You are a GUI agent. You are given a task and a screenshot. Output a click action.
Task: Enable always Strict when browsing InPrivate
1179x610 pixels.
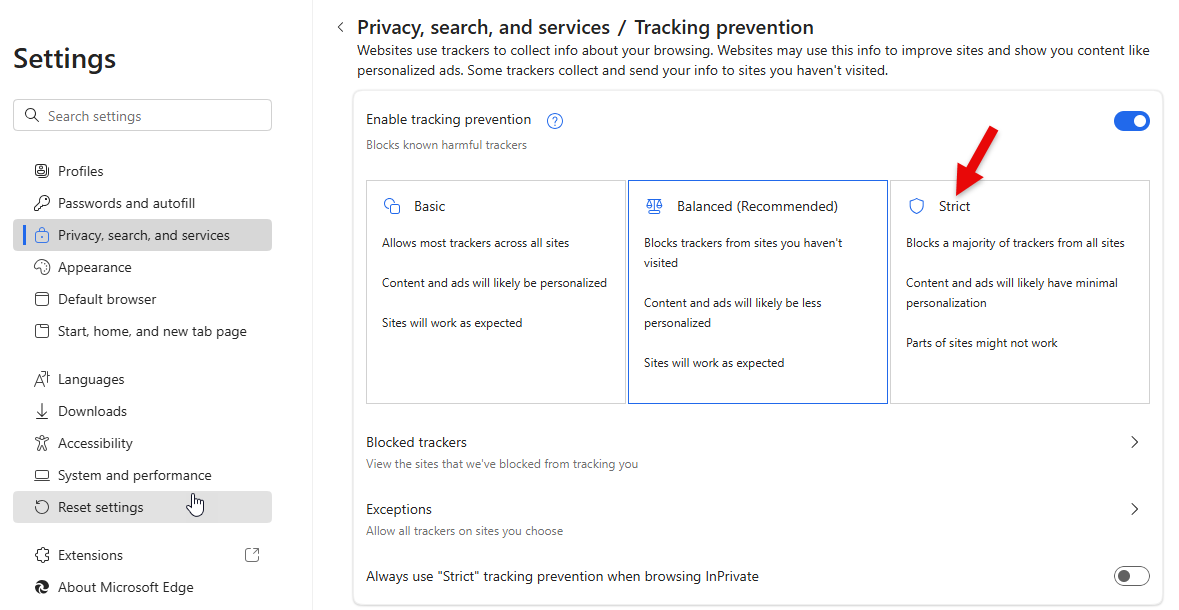(1132, 576)
